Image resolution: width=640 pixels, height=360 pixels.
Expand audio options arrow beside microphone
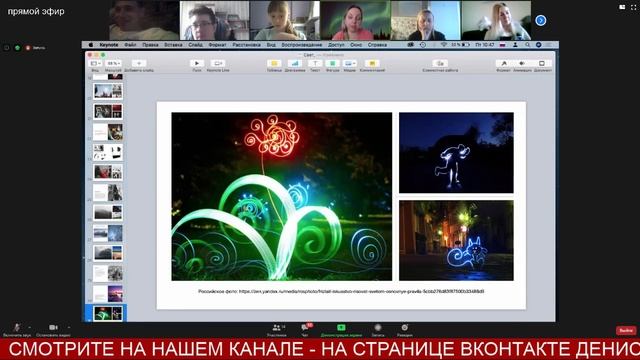(29, 327)
